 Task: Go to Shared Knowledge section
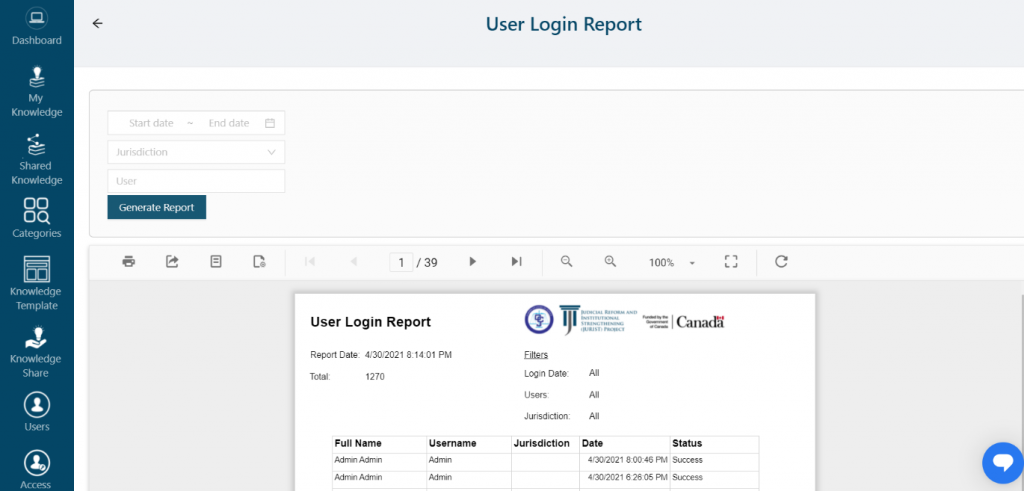[x=37, y=159]
